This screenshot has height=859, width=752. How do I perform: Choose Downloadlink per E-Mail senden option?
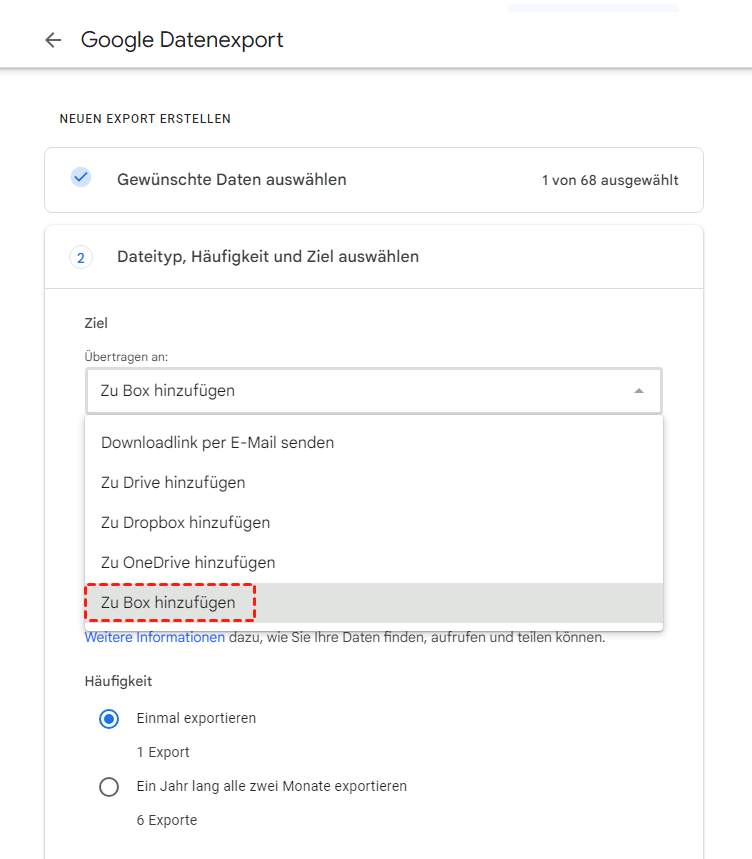tap(217, 442)
